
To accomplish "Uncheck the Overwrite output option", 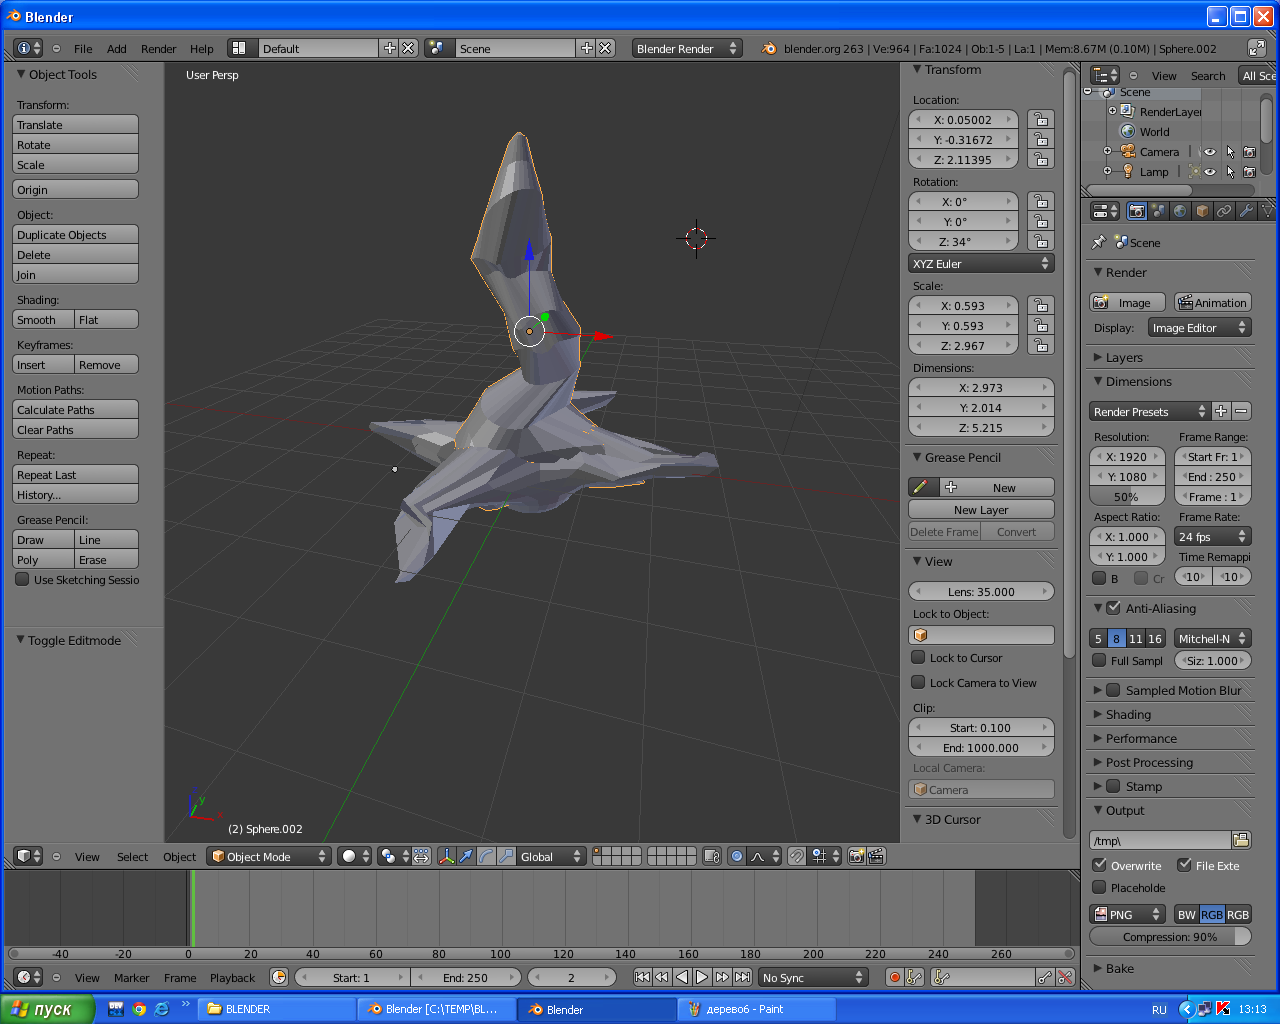I will [1099, 866].
